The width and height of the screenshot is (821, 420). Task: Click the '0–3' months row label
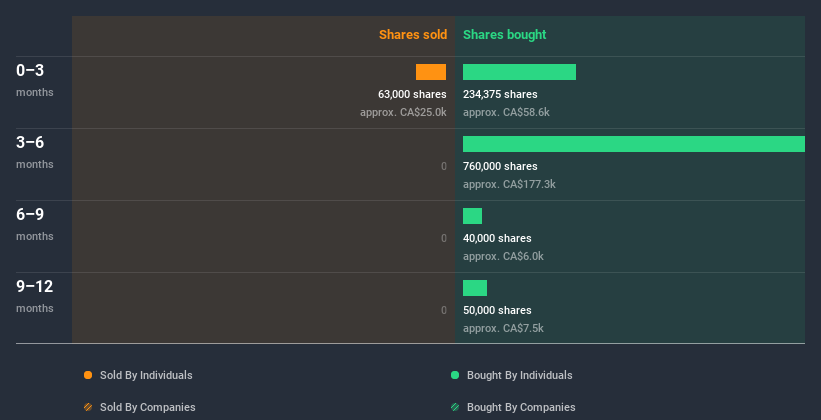(x=30, y=70)
